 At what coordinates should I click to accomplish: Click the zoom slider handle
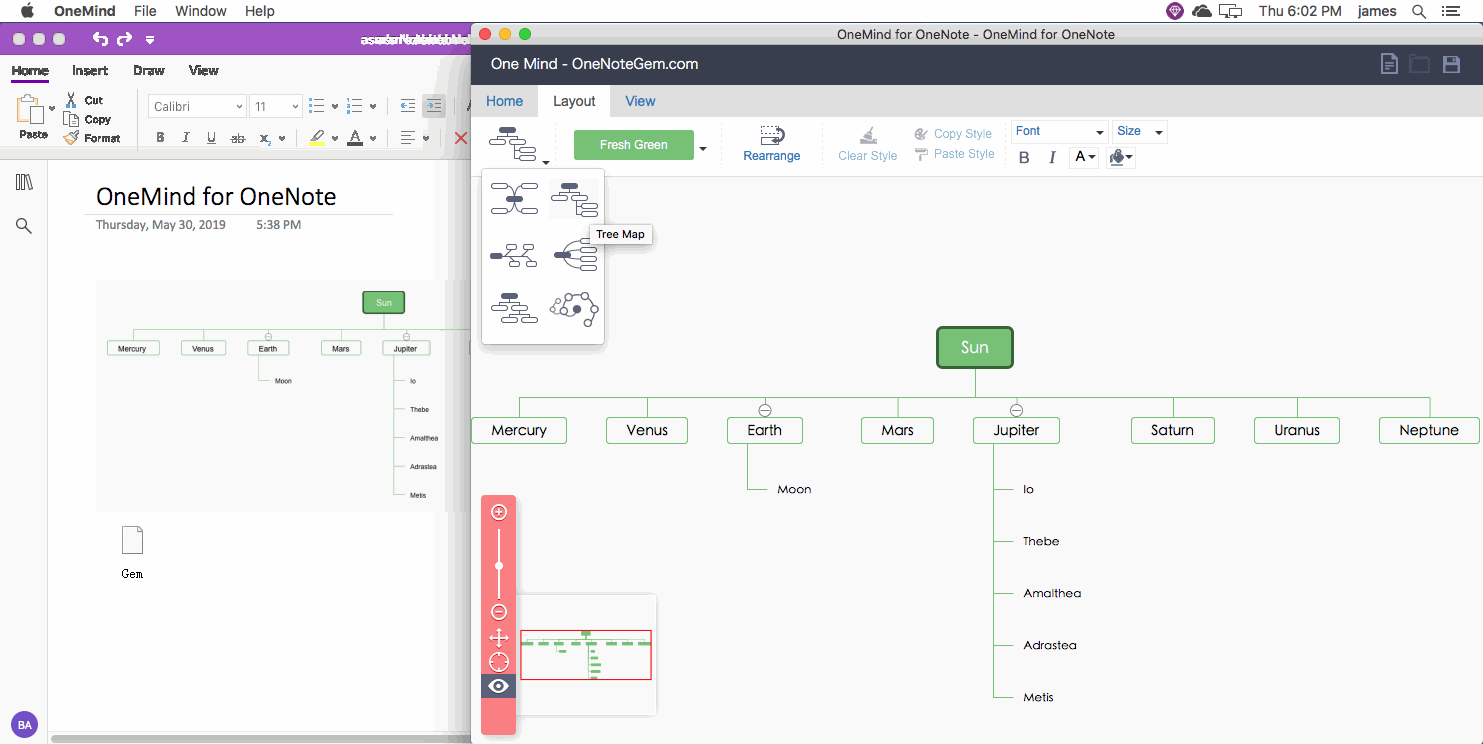coord(499,566)
